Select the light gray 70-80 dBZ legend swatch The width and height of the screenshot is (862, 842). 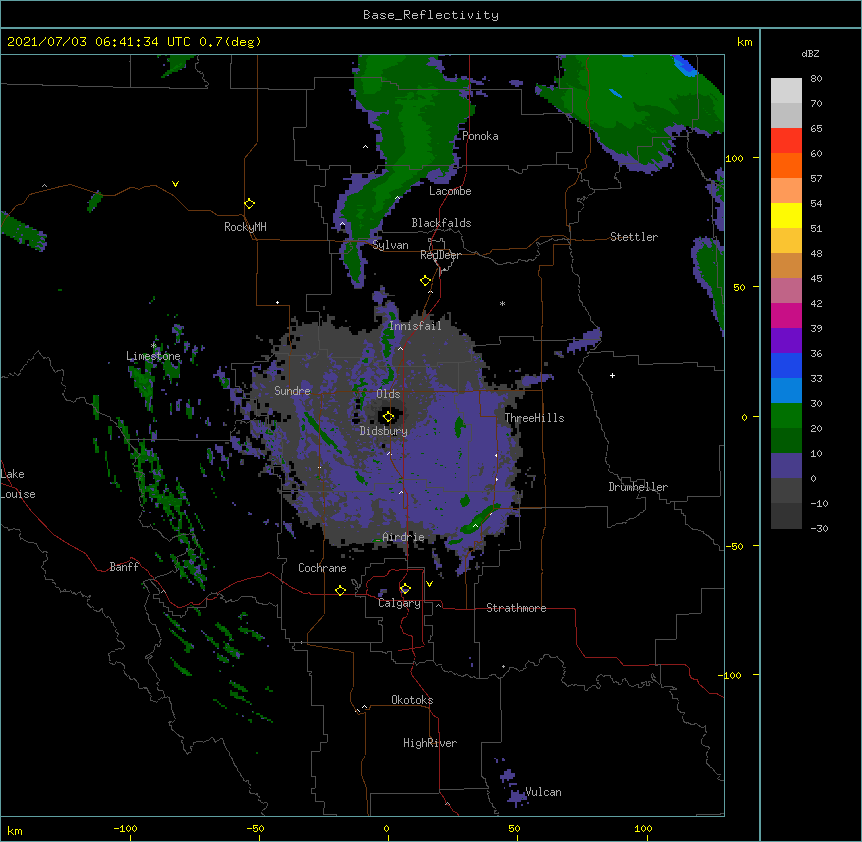click(x=786, y=91)
